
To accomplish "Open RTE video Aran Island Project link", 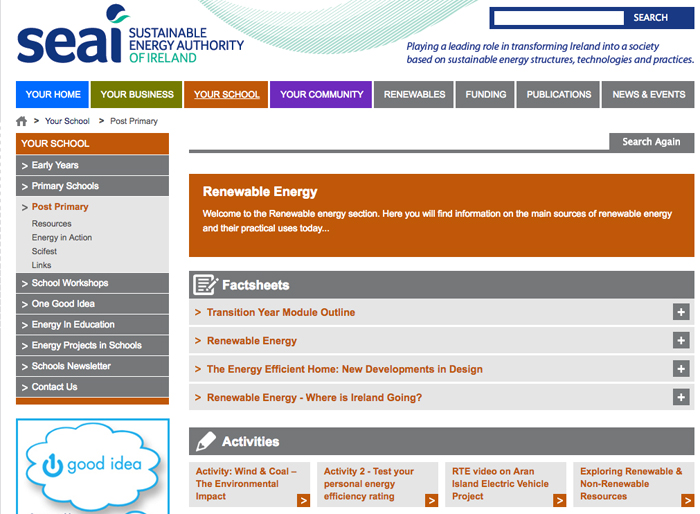I will coord(500,484).
